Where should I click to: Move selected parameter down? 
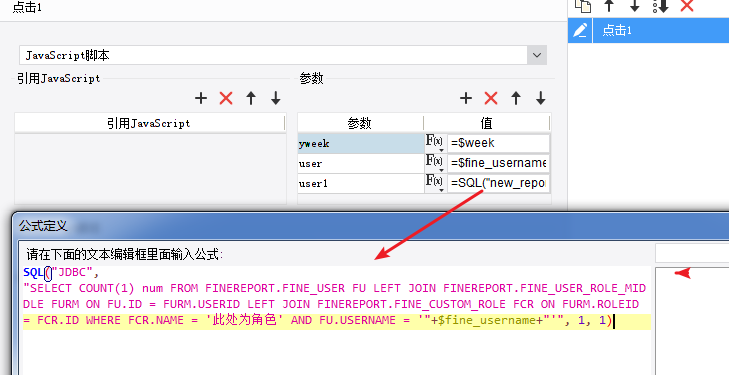click(541, 98)
